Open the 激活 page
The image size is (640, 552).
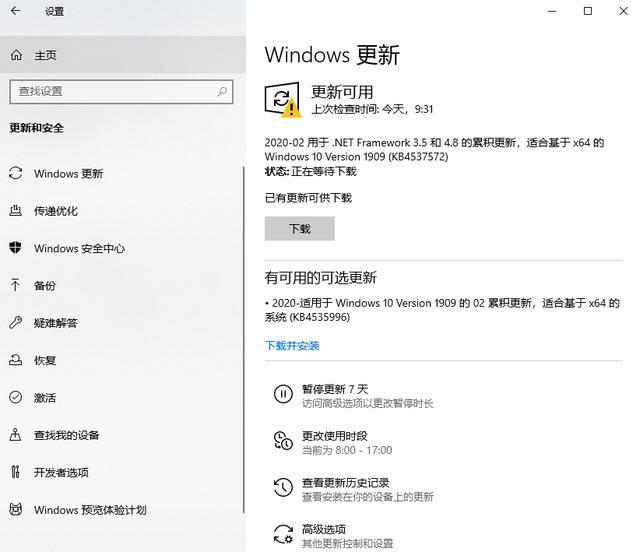tap(122, 398)
